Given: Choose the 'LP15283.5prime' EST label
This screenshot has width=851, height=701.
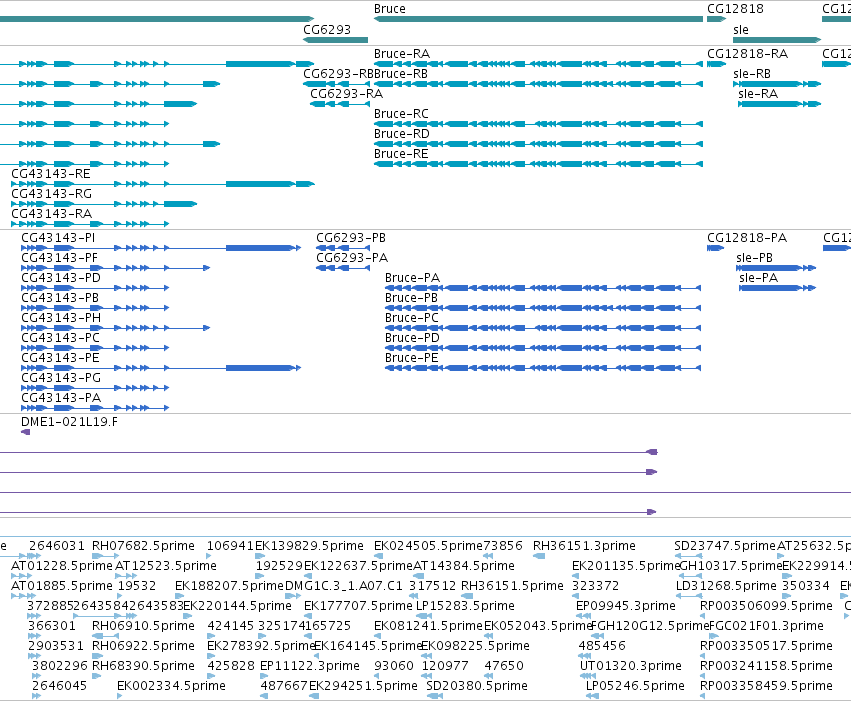Looking at the screenshot, I should (465, 606).
